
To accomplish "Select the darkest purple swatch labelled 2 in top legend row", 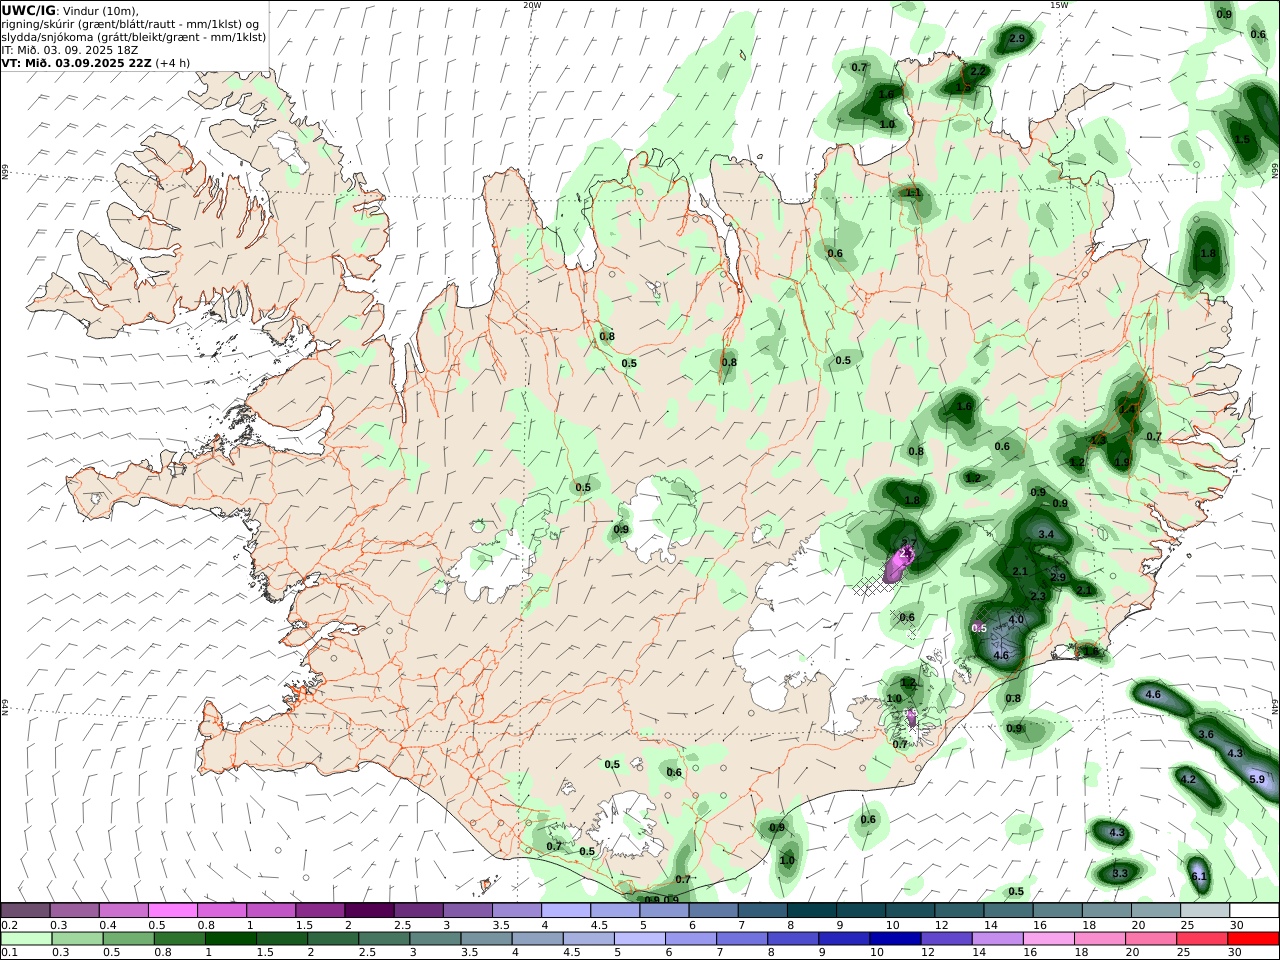I will click(369, 911).
